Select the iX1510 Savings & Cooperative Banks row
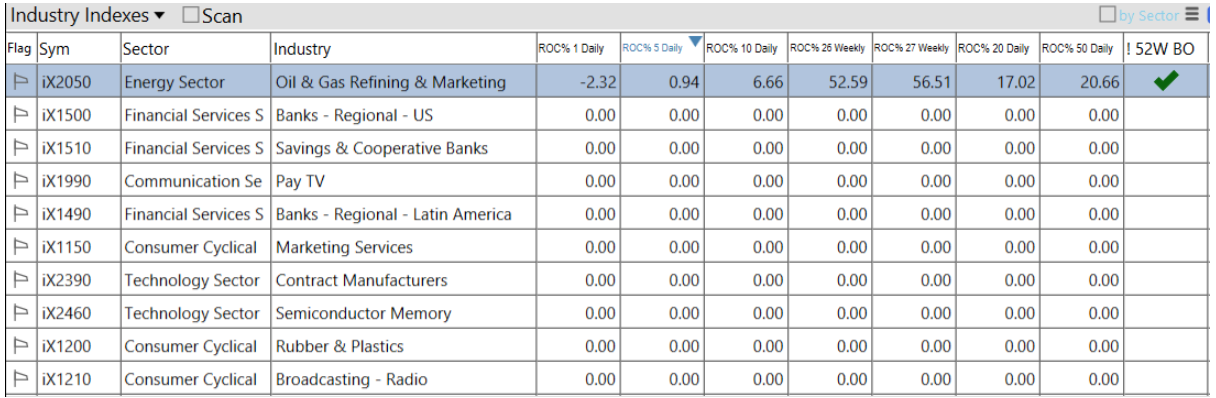Viewport: 1216px width, 398px height. tap(608, 149)
